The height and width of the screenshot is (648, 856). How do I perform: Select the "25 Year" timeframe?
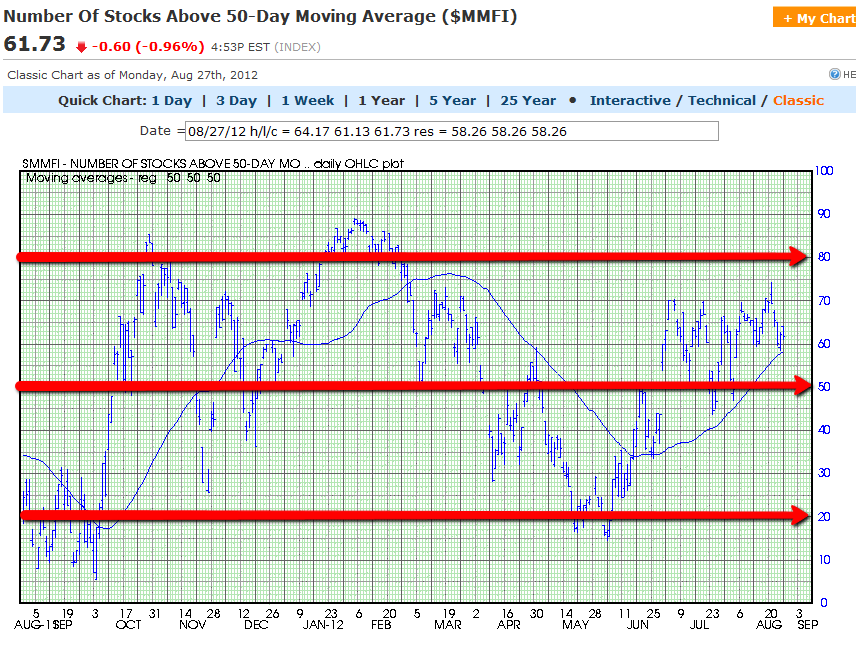528,100
